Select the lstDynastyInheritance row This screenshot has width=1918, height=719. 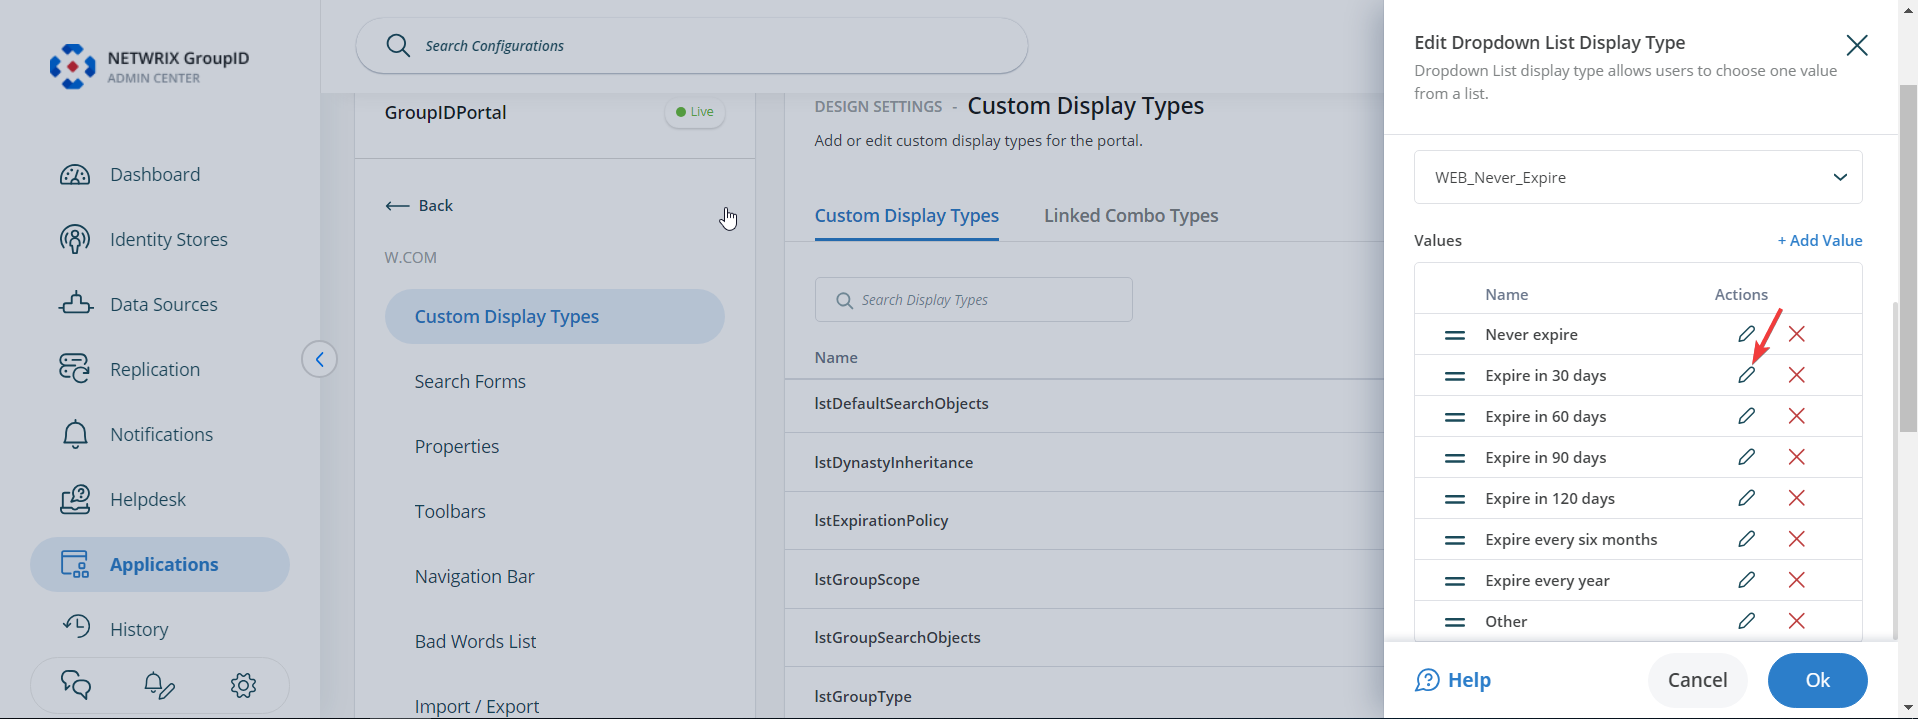(1084, 462)
